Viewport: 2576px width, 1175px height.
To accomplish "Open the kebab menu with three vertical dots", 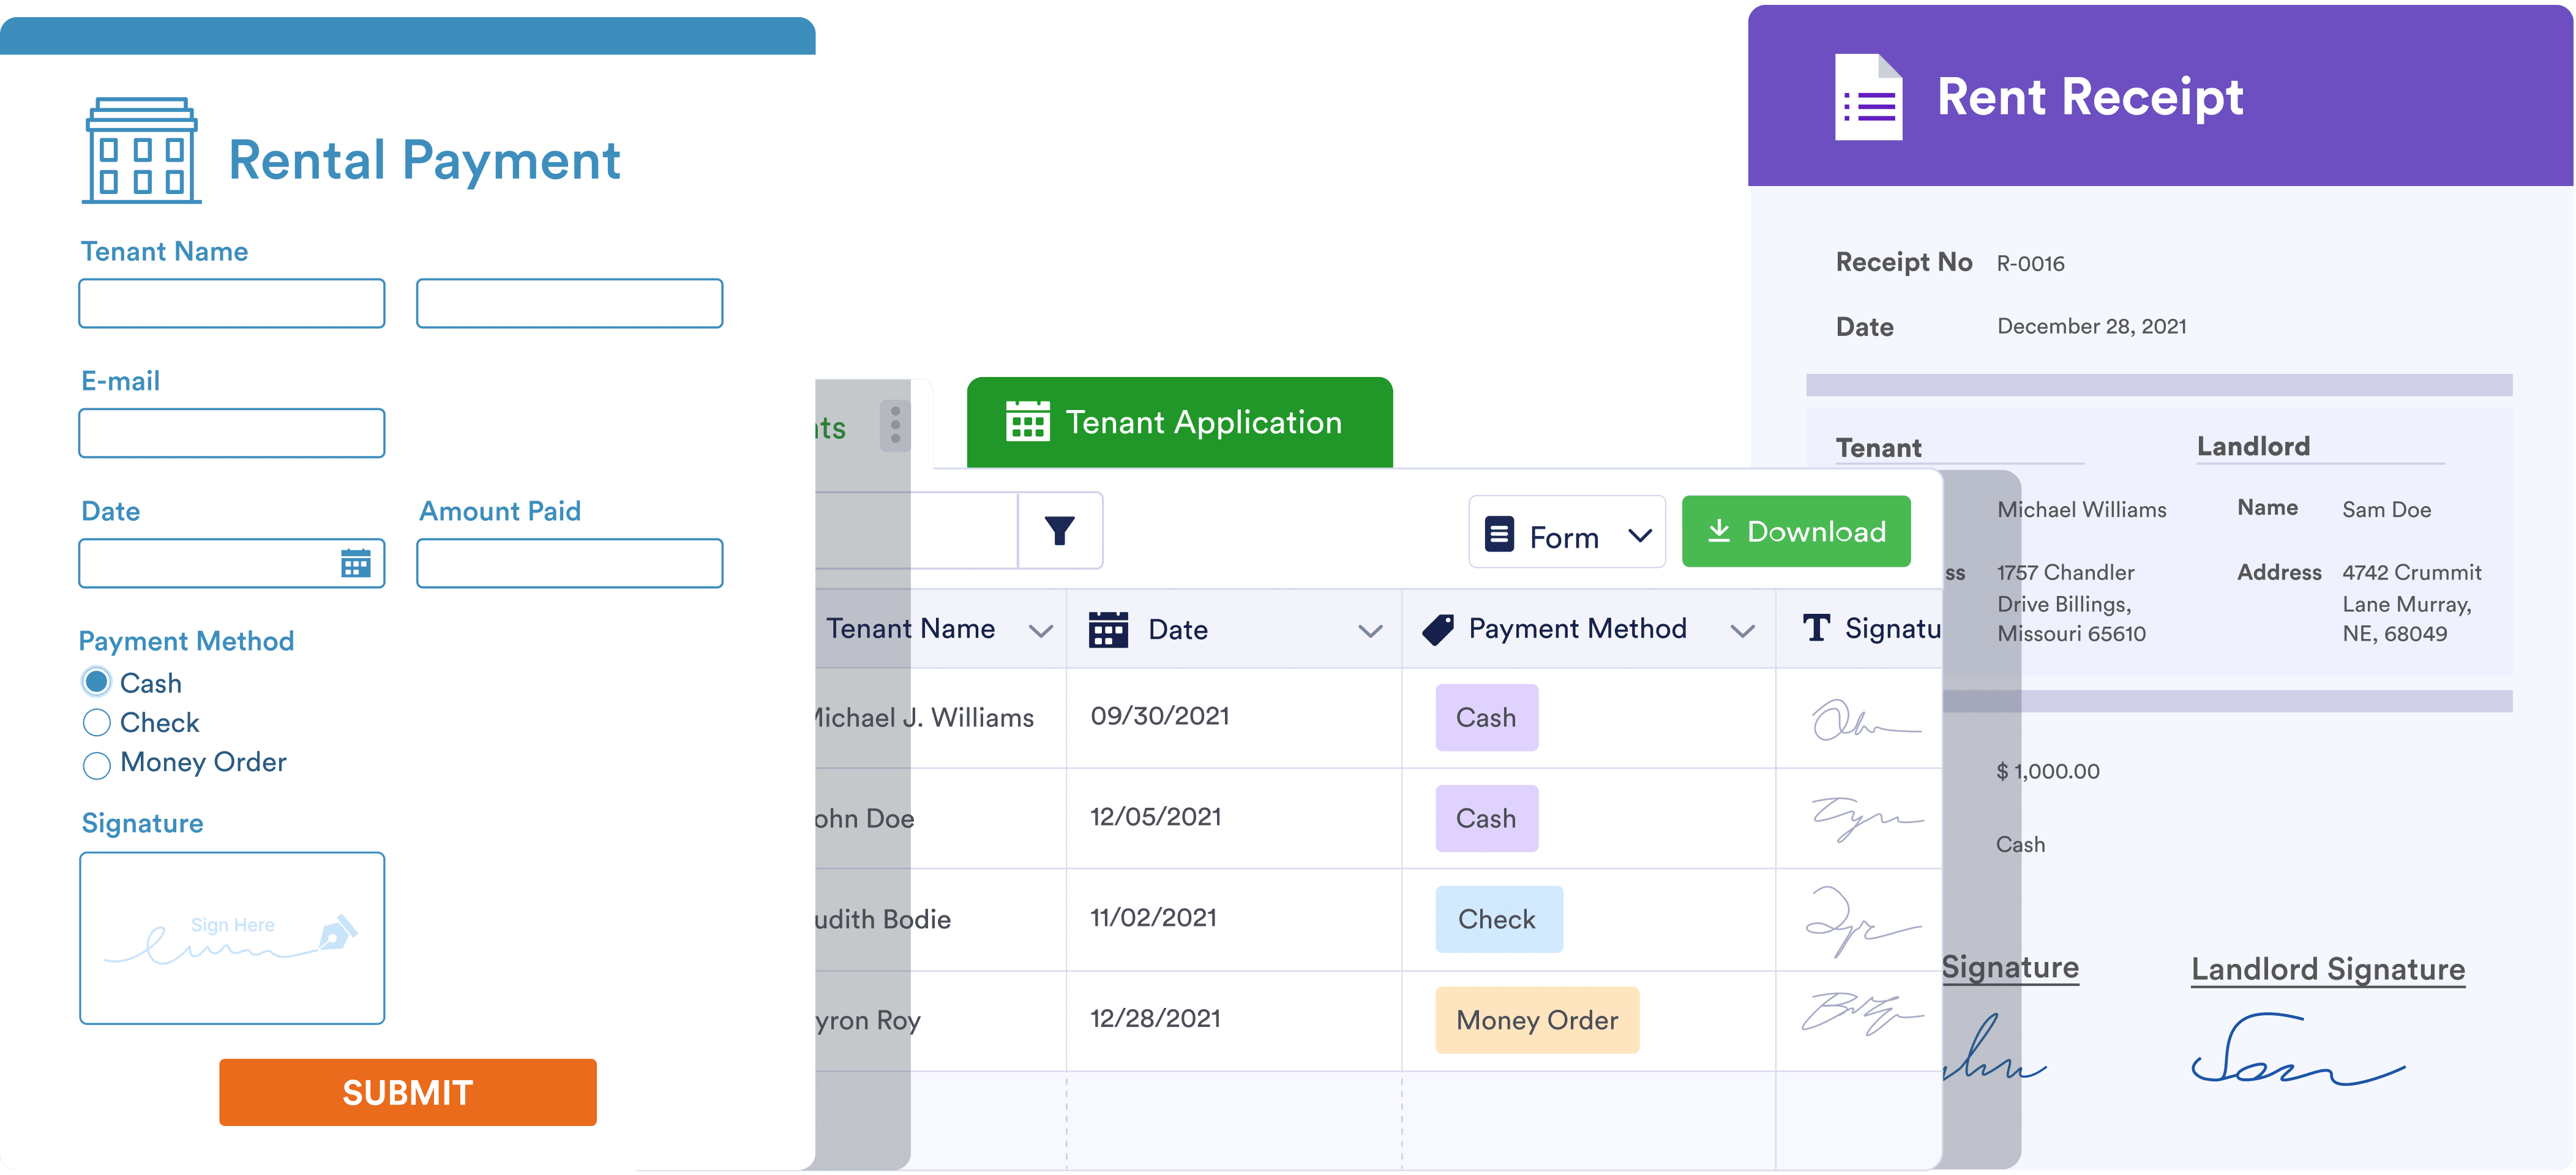I will (895, 424).
